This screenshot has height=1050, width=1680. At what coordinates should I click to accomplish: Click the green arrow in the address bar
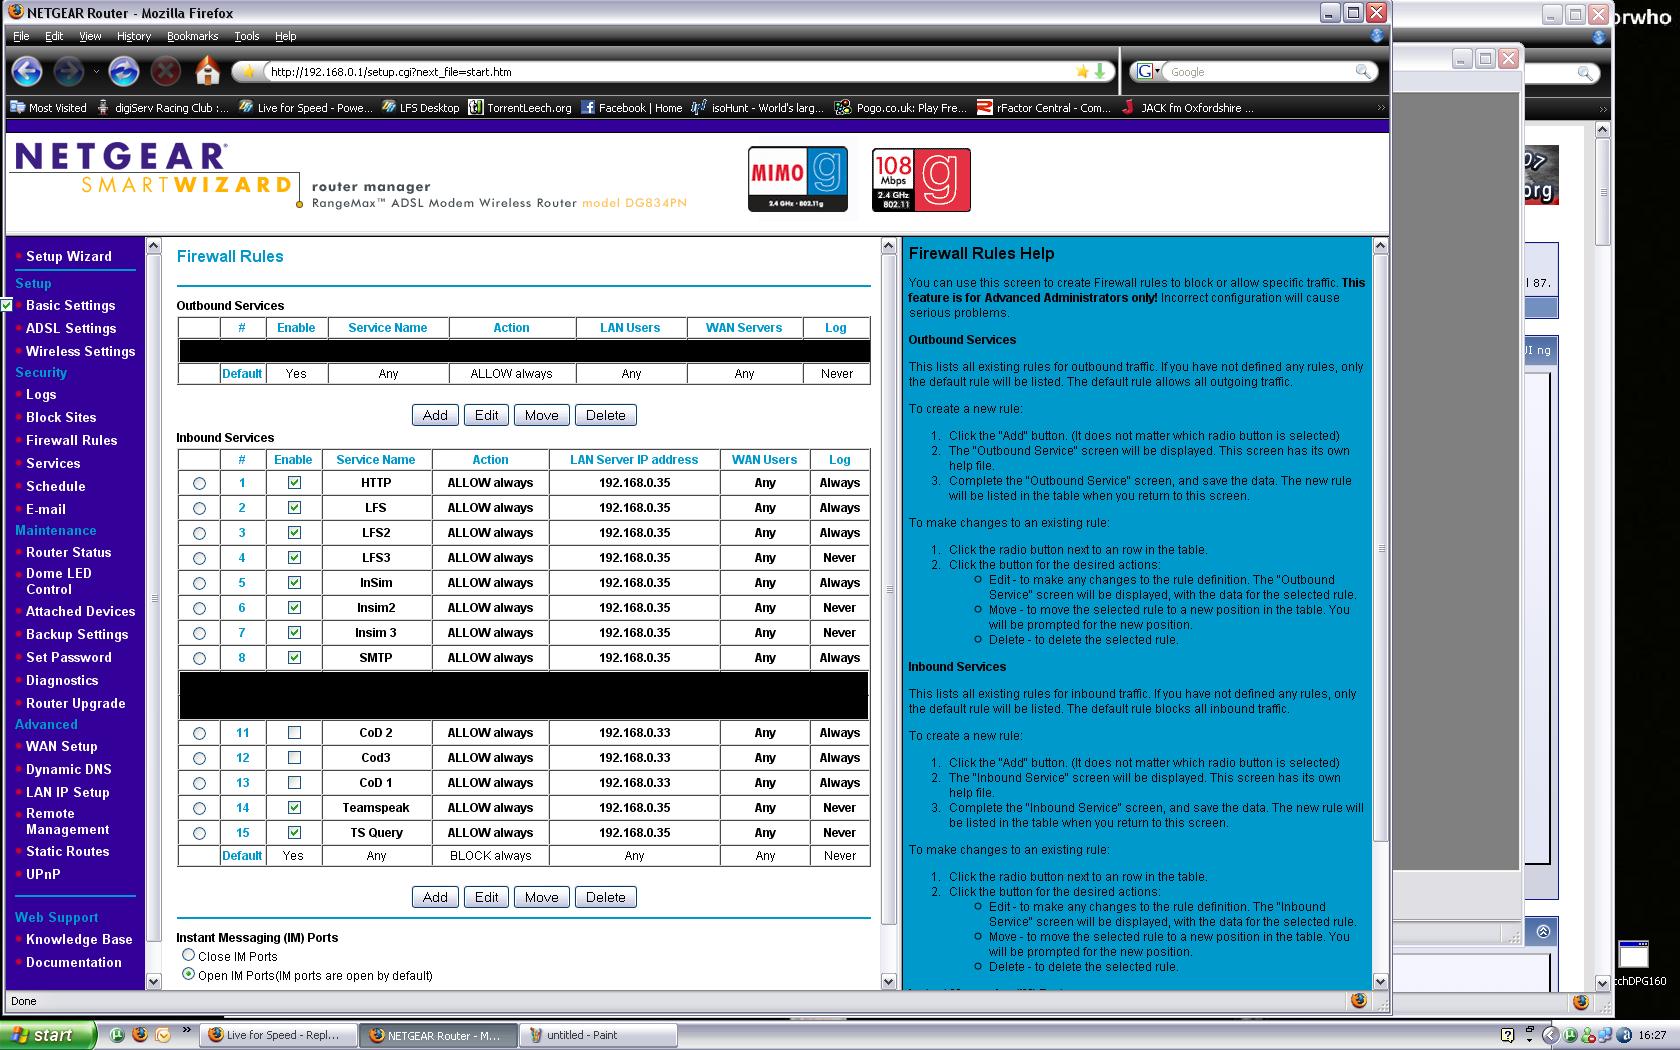(x=1099, y=72)
